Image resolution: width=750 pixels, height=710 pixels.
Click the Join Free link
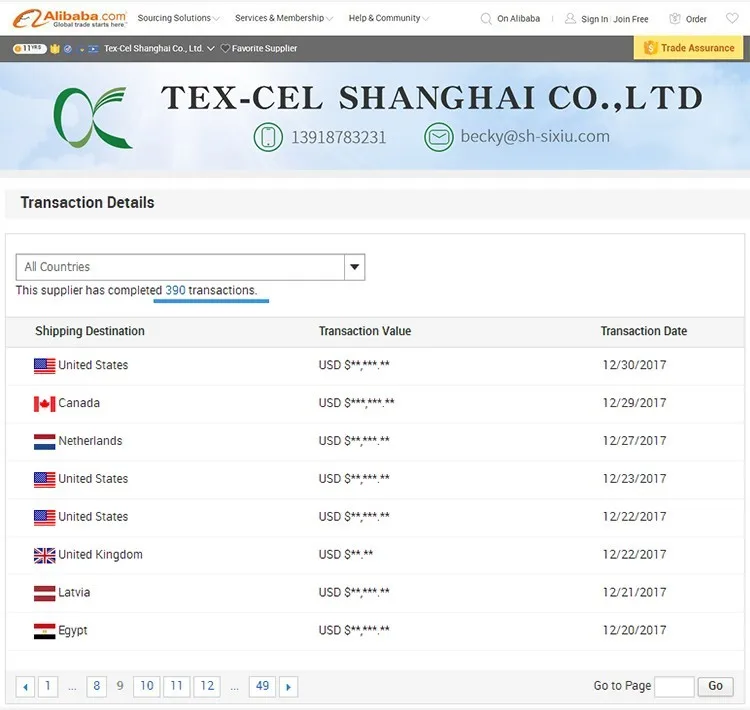tap(631, 19)
